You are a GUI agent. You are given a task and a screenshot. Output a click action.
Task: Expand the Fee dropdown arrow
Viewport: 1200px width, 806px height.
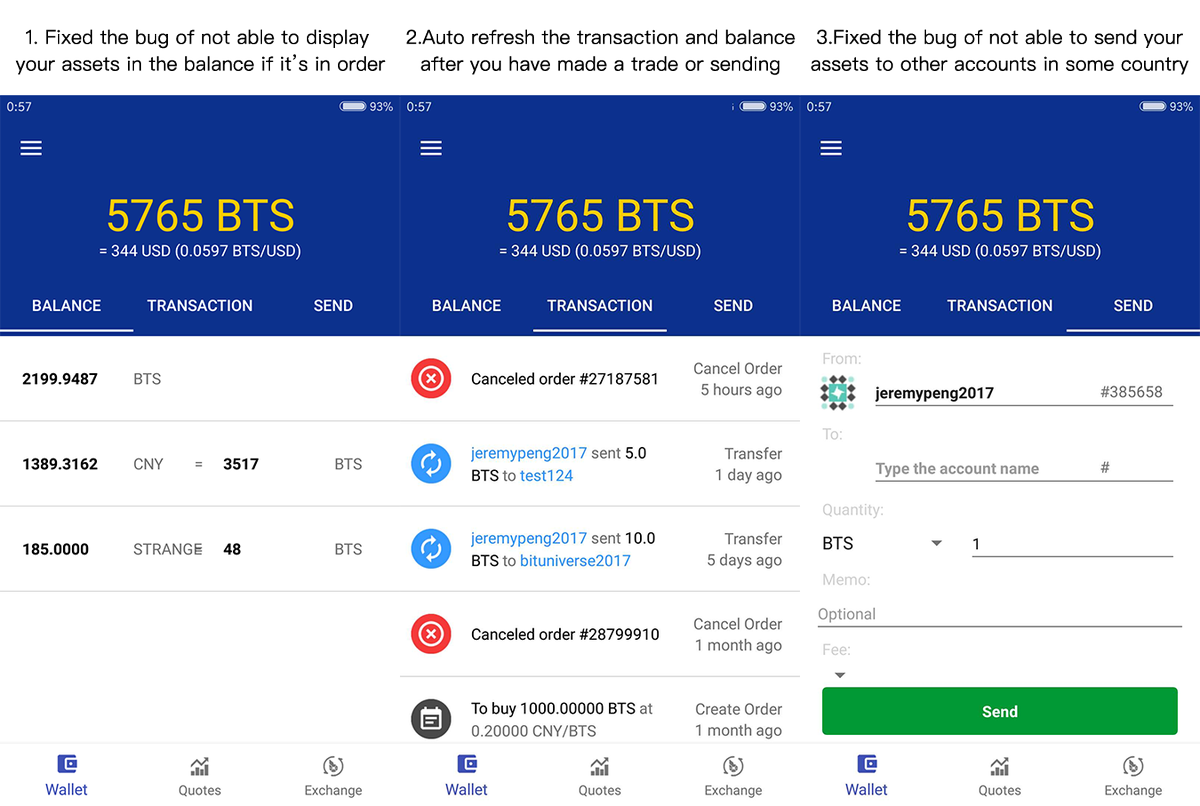[840, 675]
